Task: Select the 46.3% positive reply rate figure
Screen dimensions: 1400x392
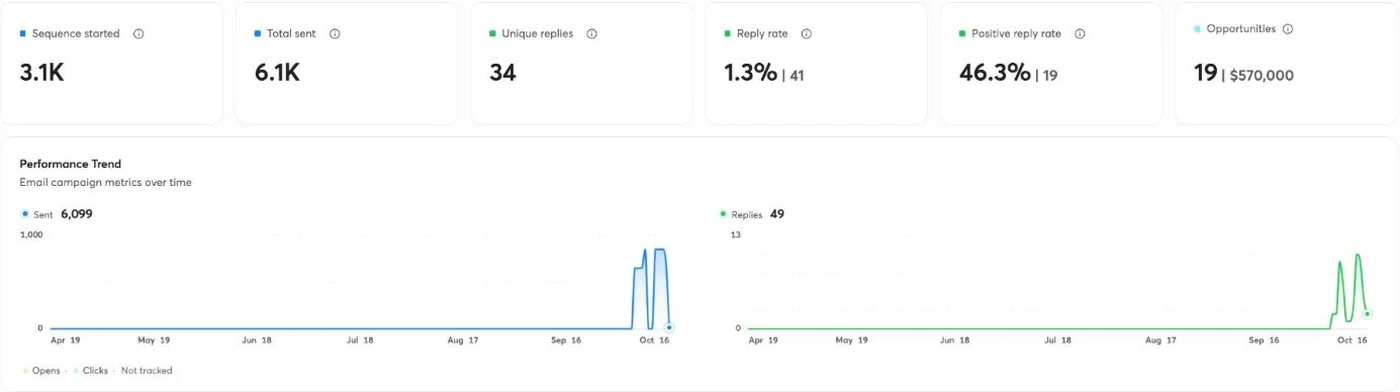Action: 994,72
